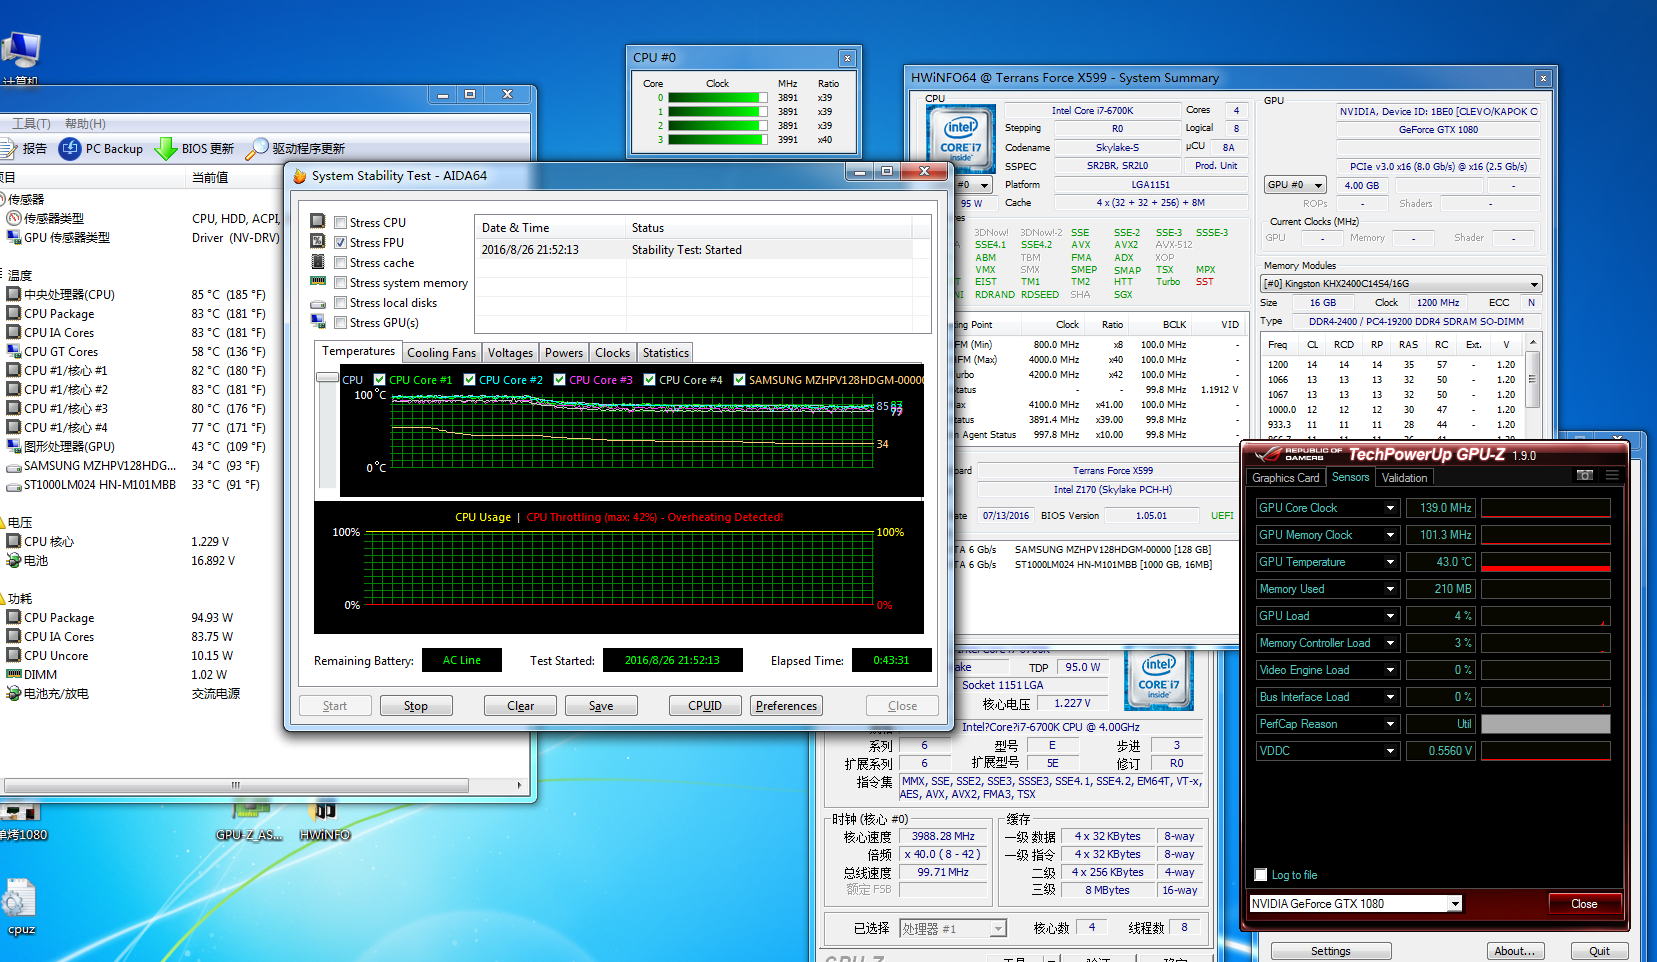Enable the Stress system memory checkbox
Viewport: 1657px width, 962px height.
341,283
